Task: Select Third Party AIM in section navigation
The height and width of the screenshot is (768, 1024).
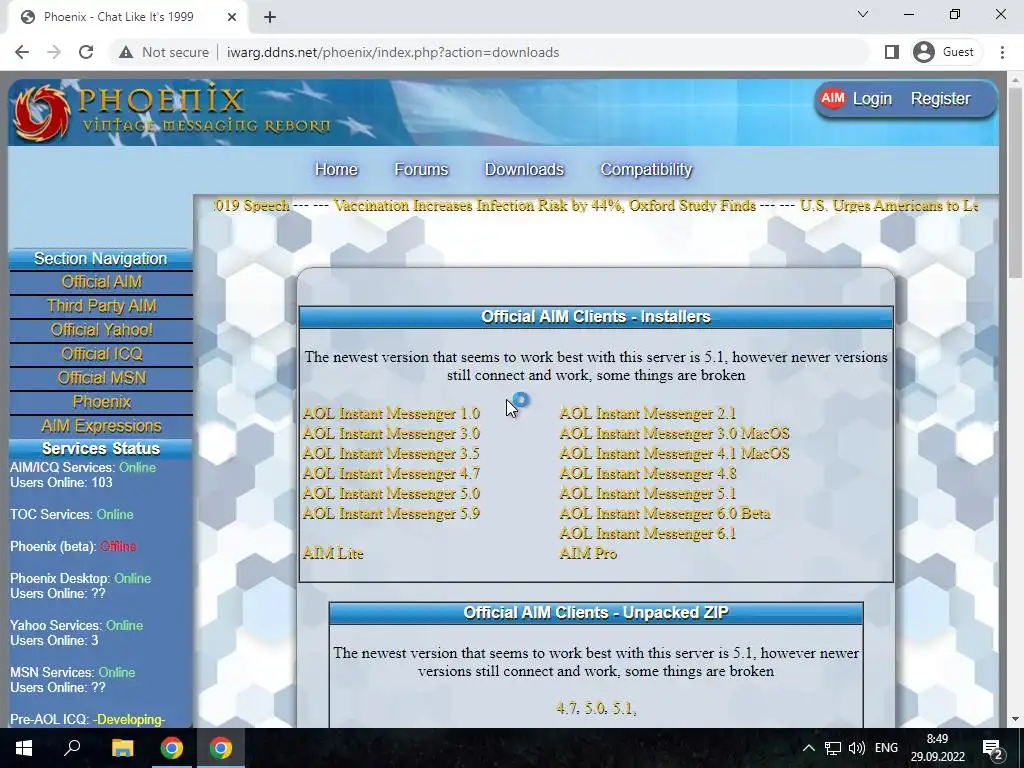Action: (101, 306)
